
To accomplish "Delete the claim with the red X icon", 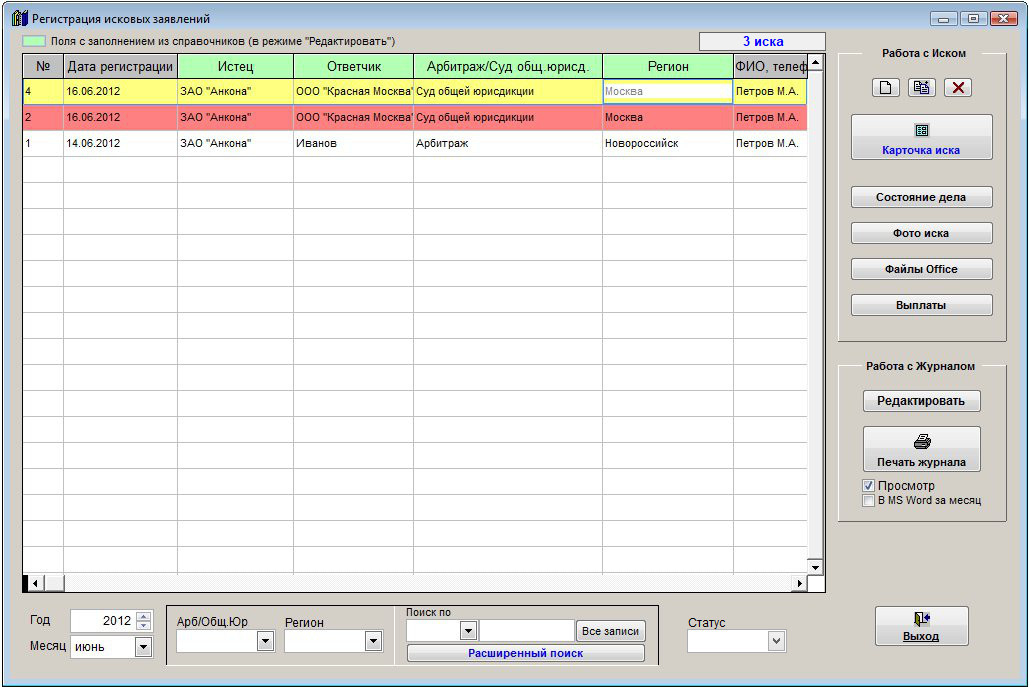I will click(x=957, y=87).
